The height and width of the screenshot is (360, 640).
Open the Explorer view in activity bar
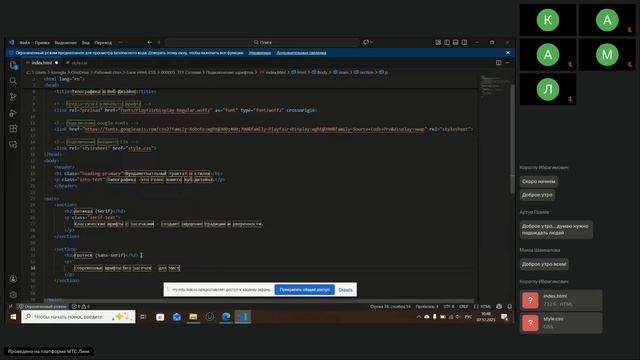pyautogui.click(x=13, y=65)
